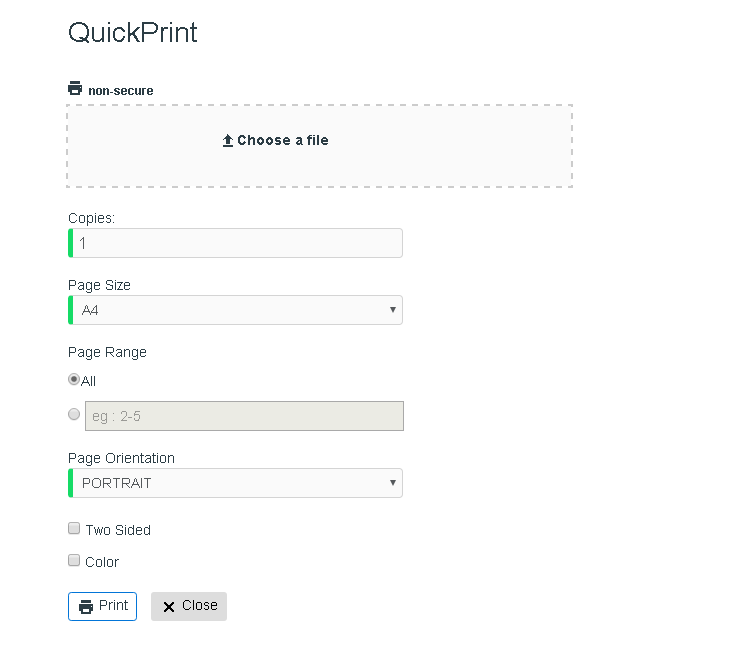
Task: Click the Page Size dropdown arrow
Action: tap(393, 309)
